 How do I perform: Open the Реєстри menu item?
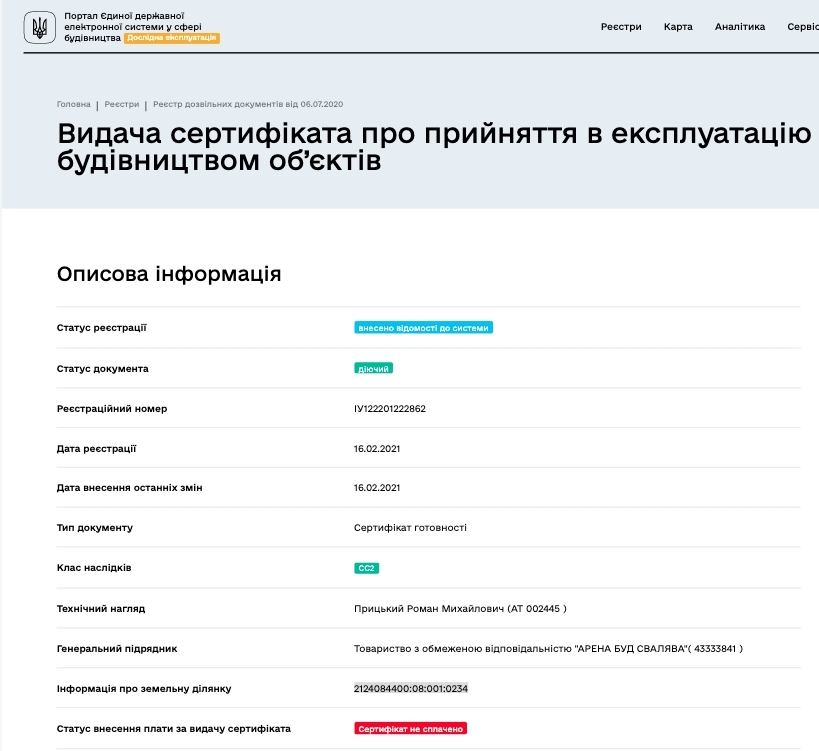(x=621, y=27)
